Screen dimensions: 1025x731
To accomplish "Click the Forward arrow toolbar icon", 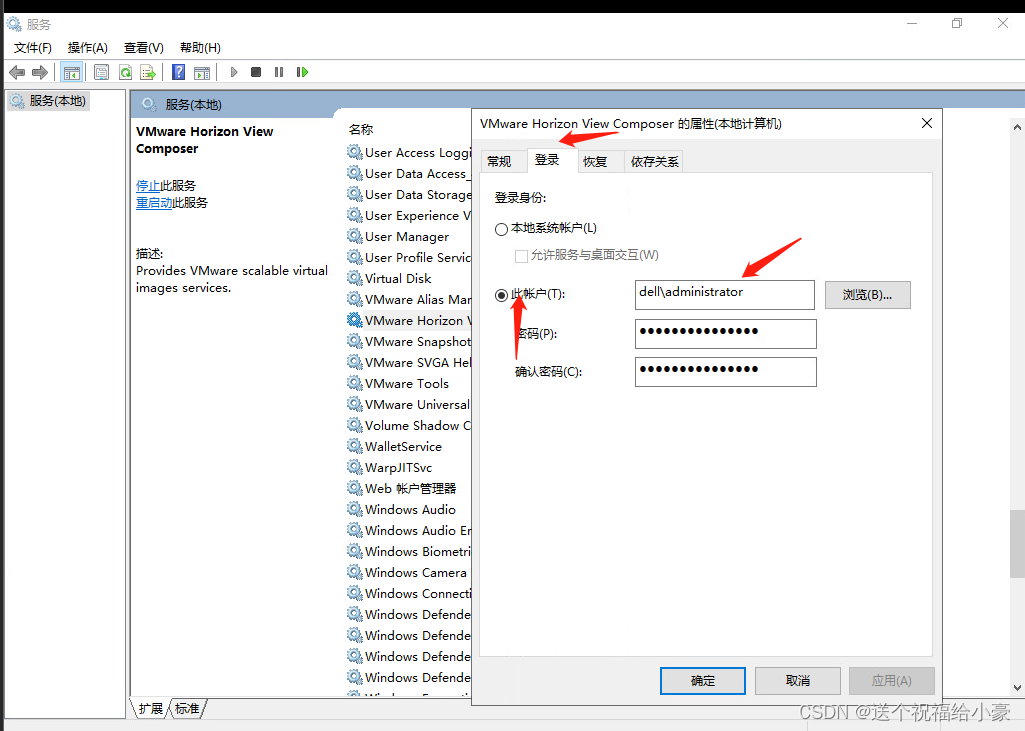I will 40,72.
